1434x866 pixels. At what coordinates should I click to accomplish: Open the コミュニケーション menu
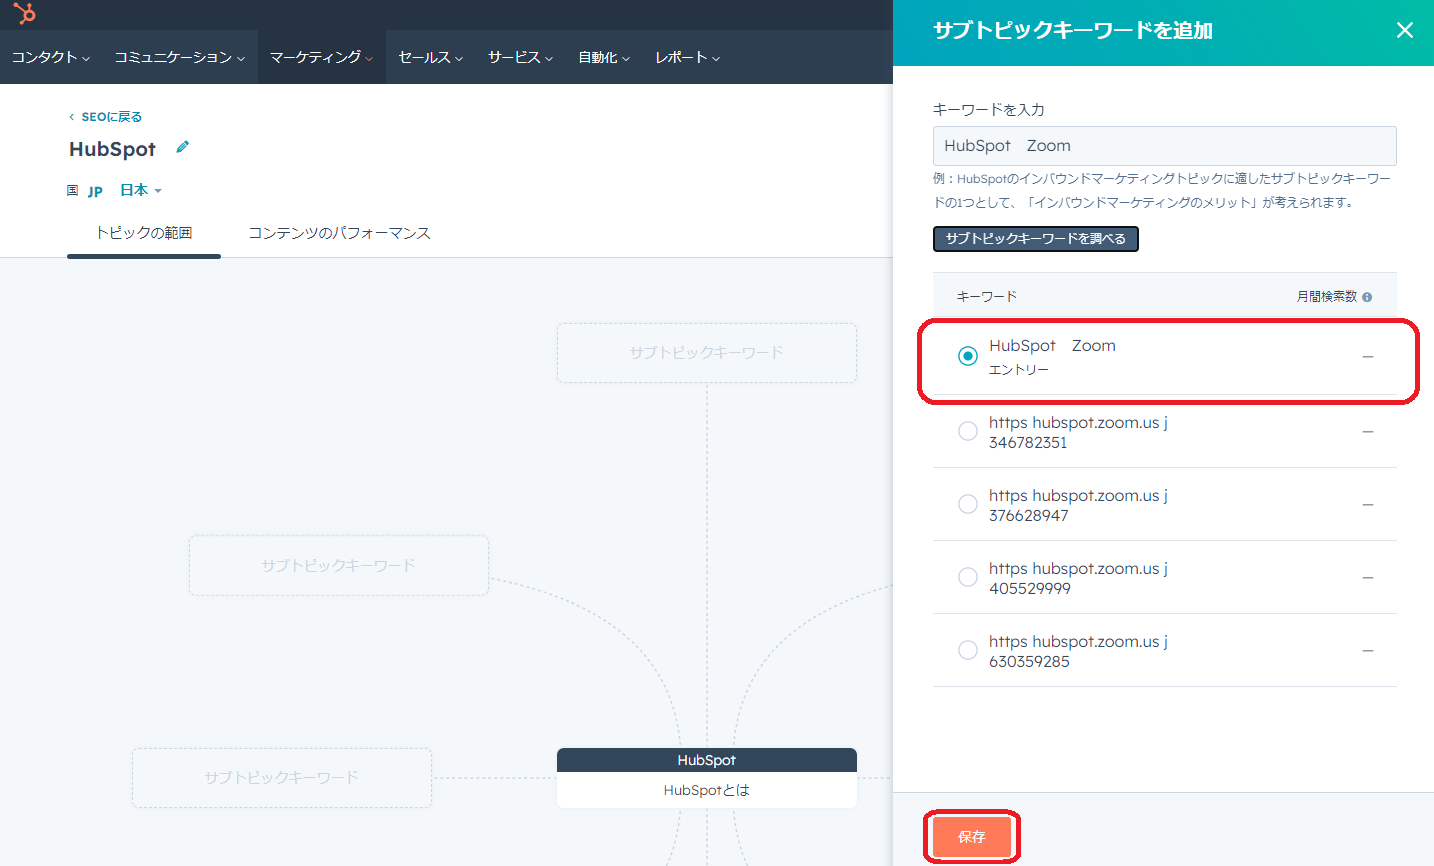[x=179, y=57]
